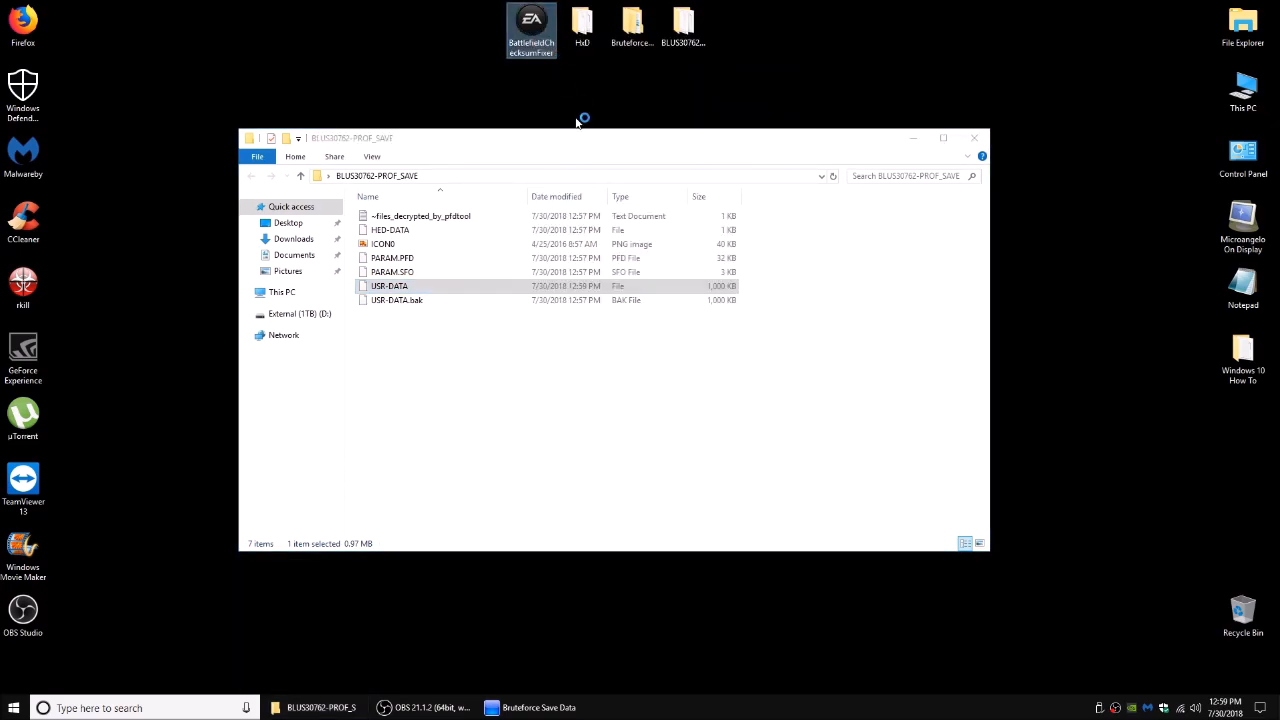Select the uTorrent desktop icon
The image size is (1280, 720).
[23, 420]
